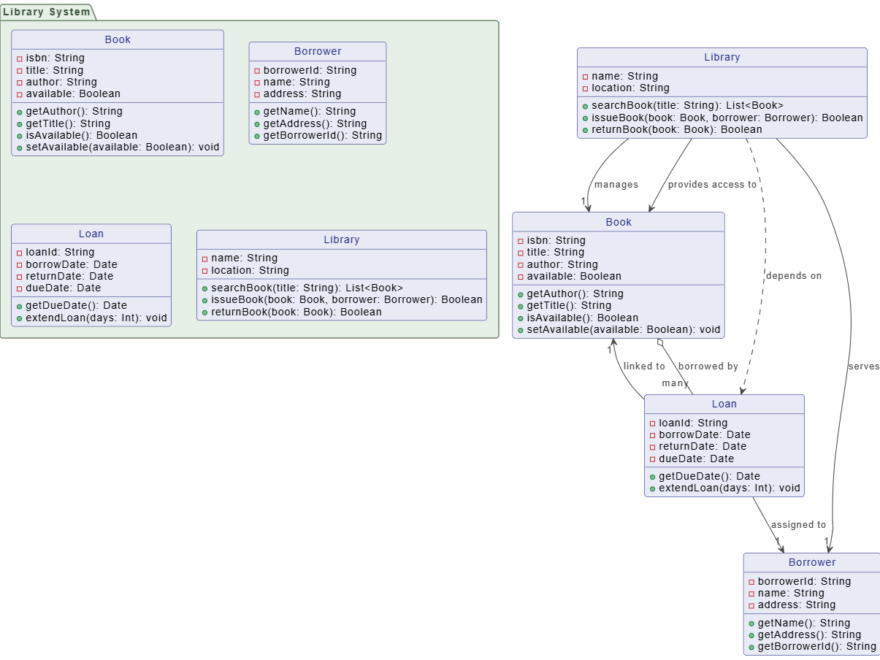Select the method icon beside setAvailable() in right Book class
The height and width of the screenshot is (660, 880).
[519, 329]
